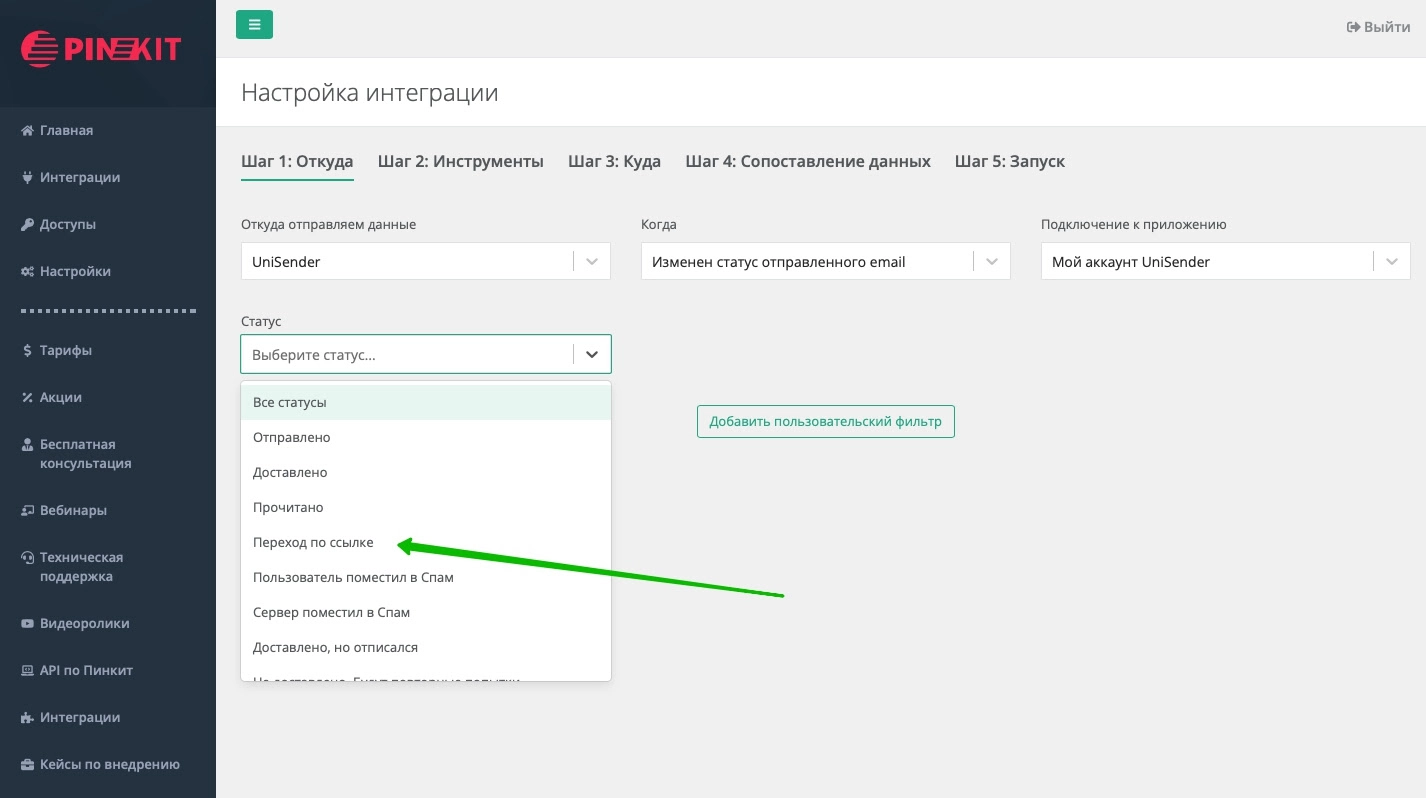Click the dollar icon beside Тарифы
This screenshot has width=1426, height=798.
[x=28, y=351]
